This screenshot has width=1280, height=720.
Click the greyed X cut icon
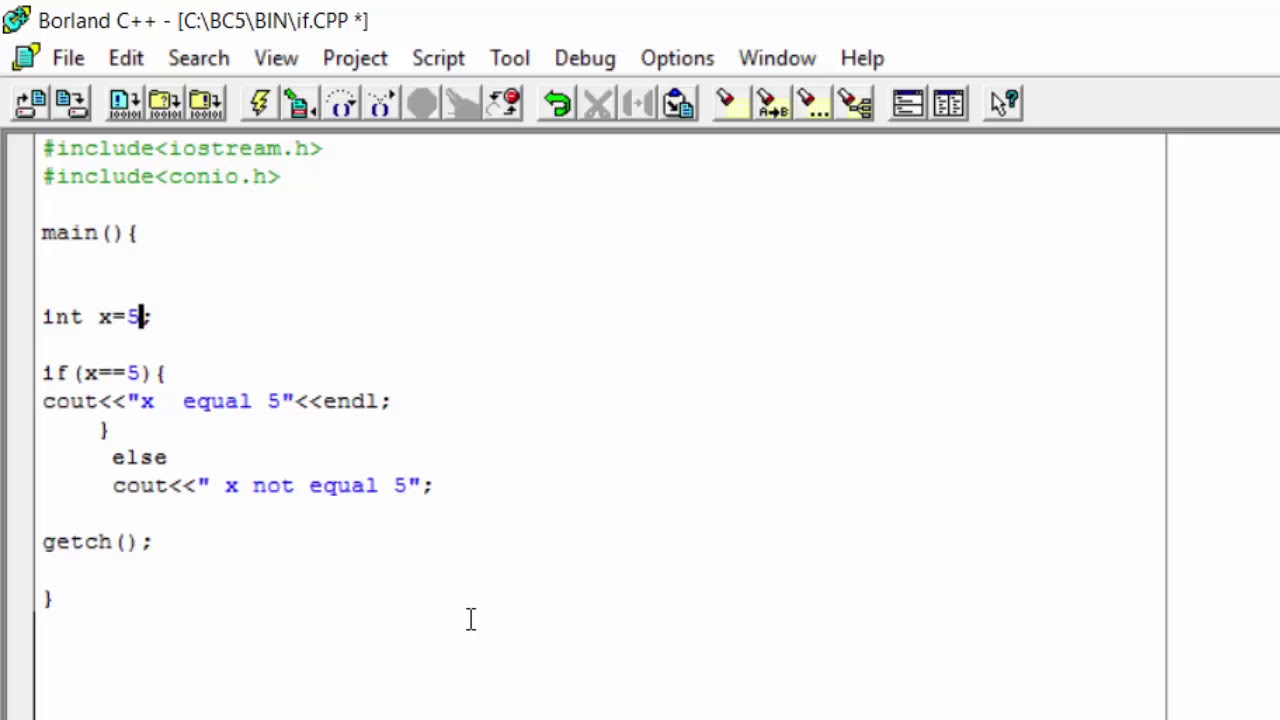598,103
